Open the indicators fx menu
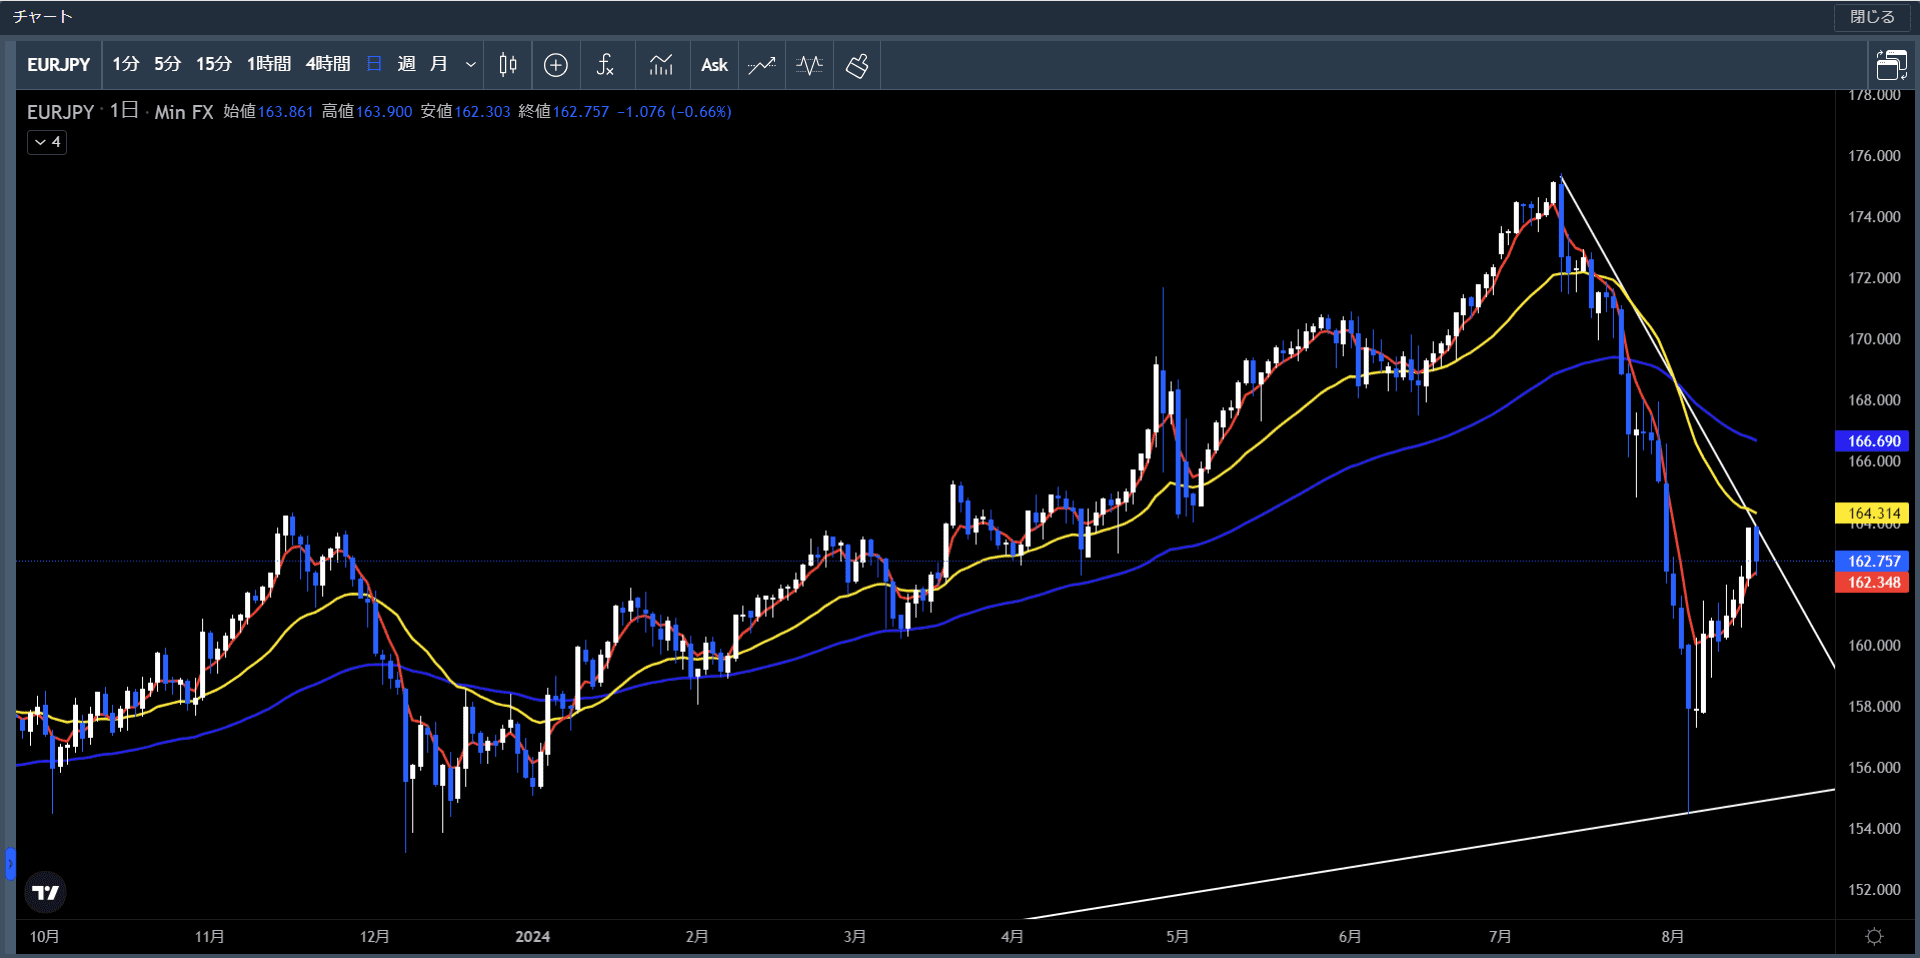Screen dimensions: 1920x958 [x=605, y=65]
